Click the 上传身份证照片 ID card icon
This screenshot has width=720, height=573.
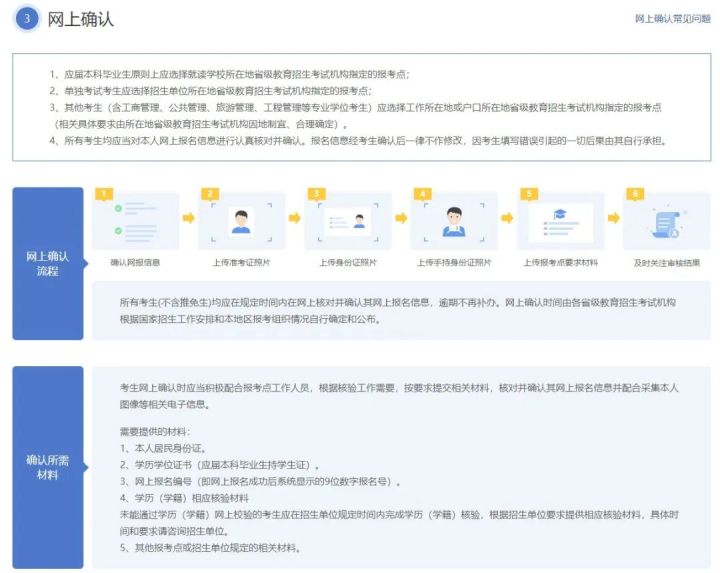point(347,221)
